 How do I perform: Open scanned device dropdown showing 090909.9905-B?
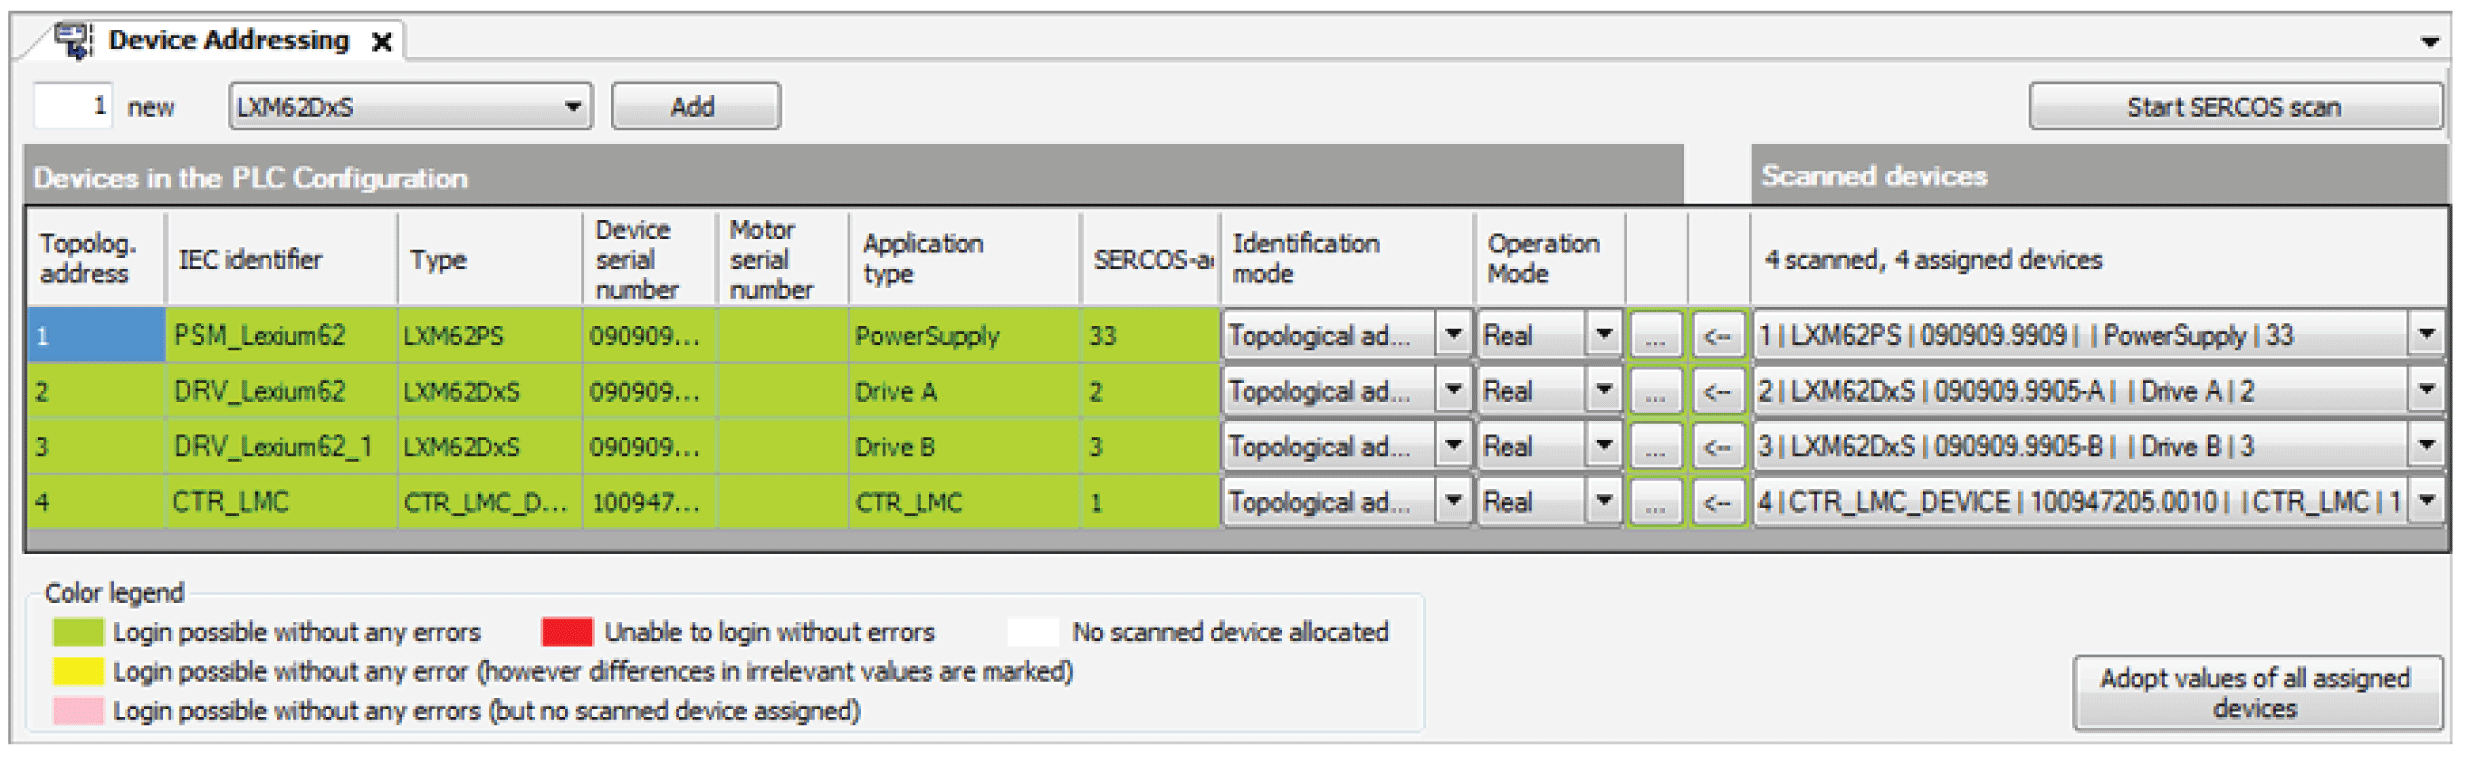[x=2426, y=446]
